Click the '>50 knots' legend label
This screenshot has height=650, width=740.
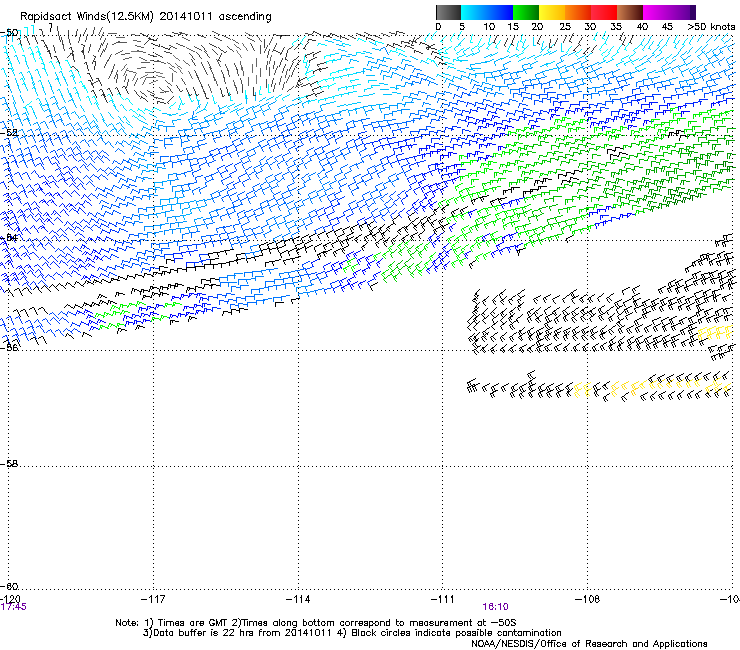[x=711, y=27]
